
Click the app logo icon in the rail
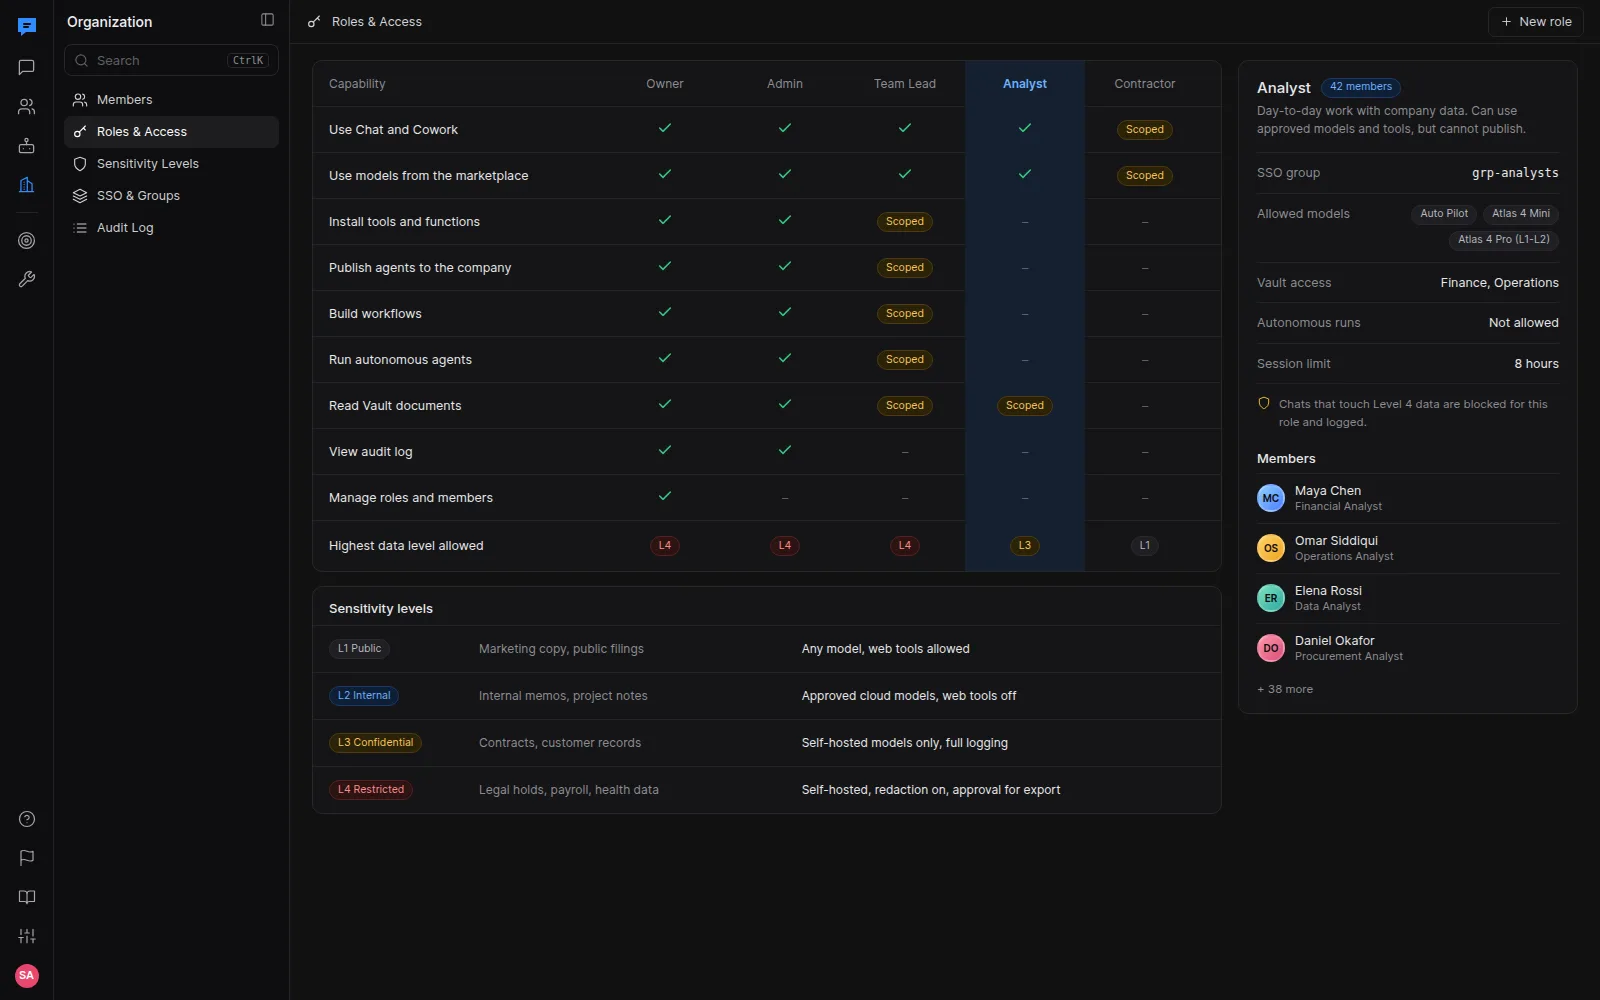(27, 26)
